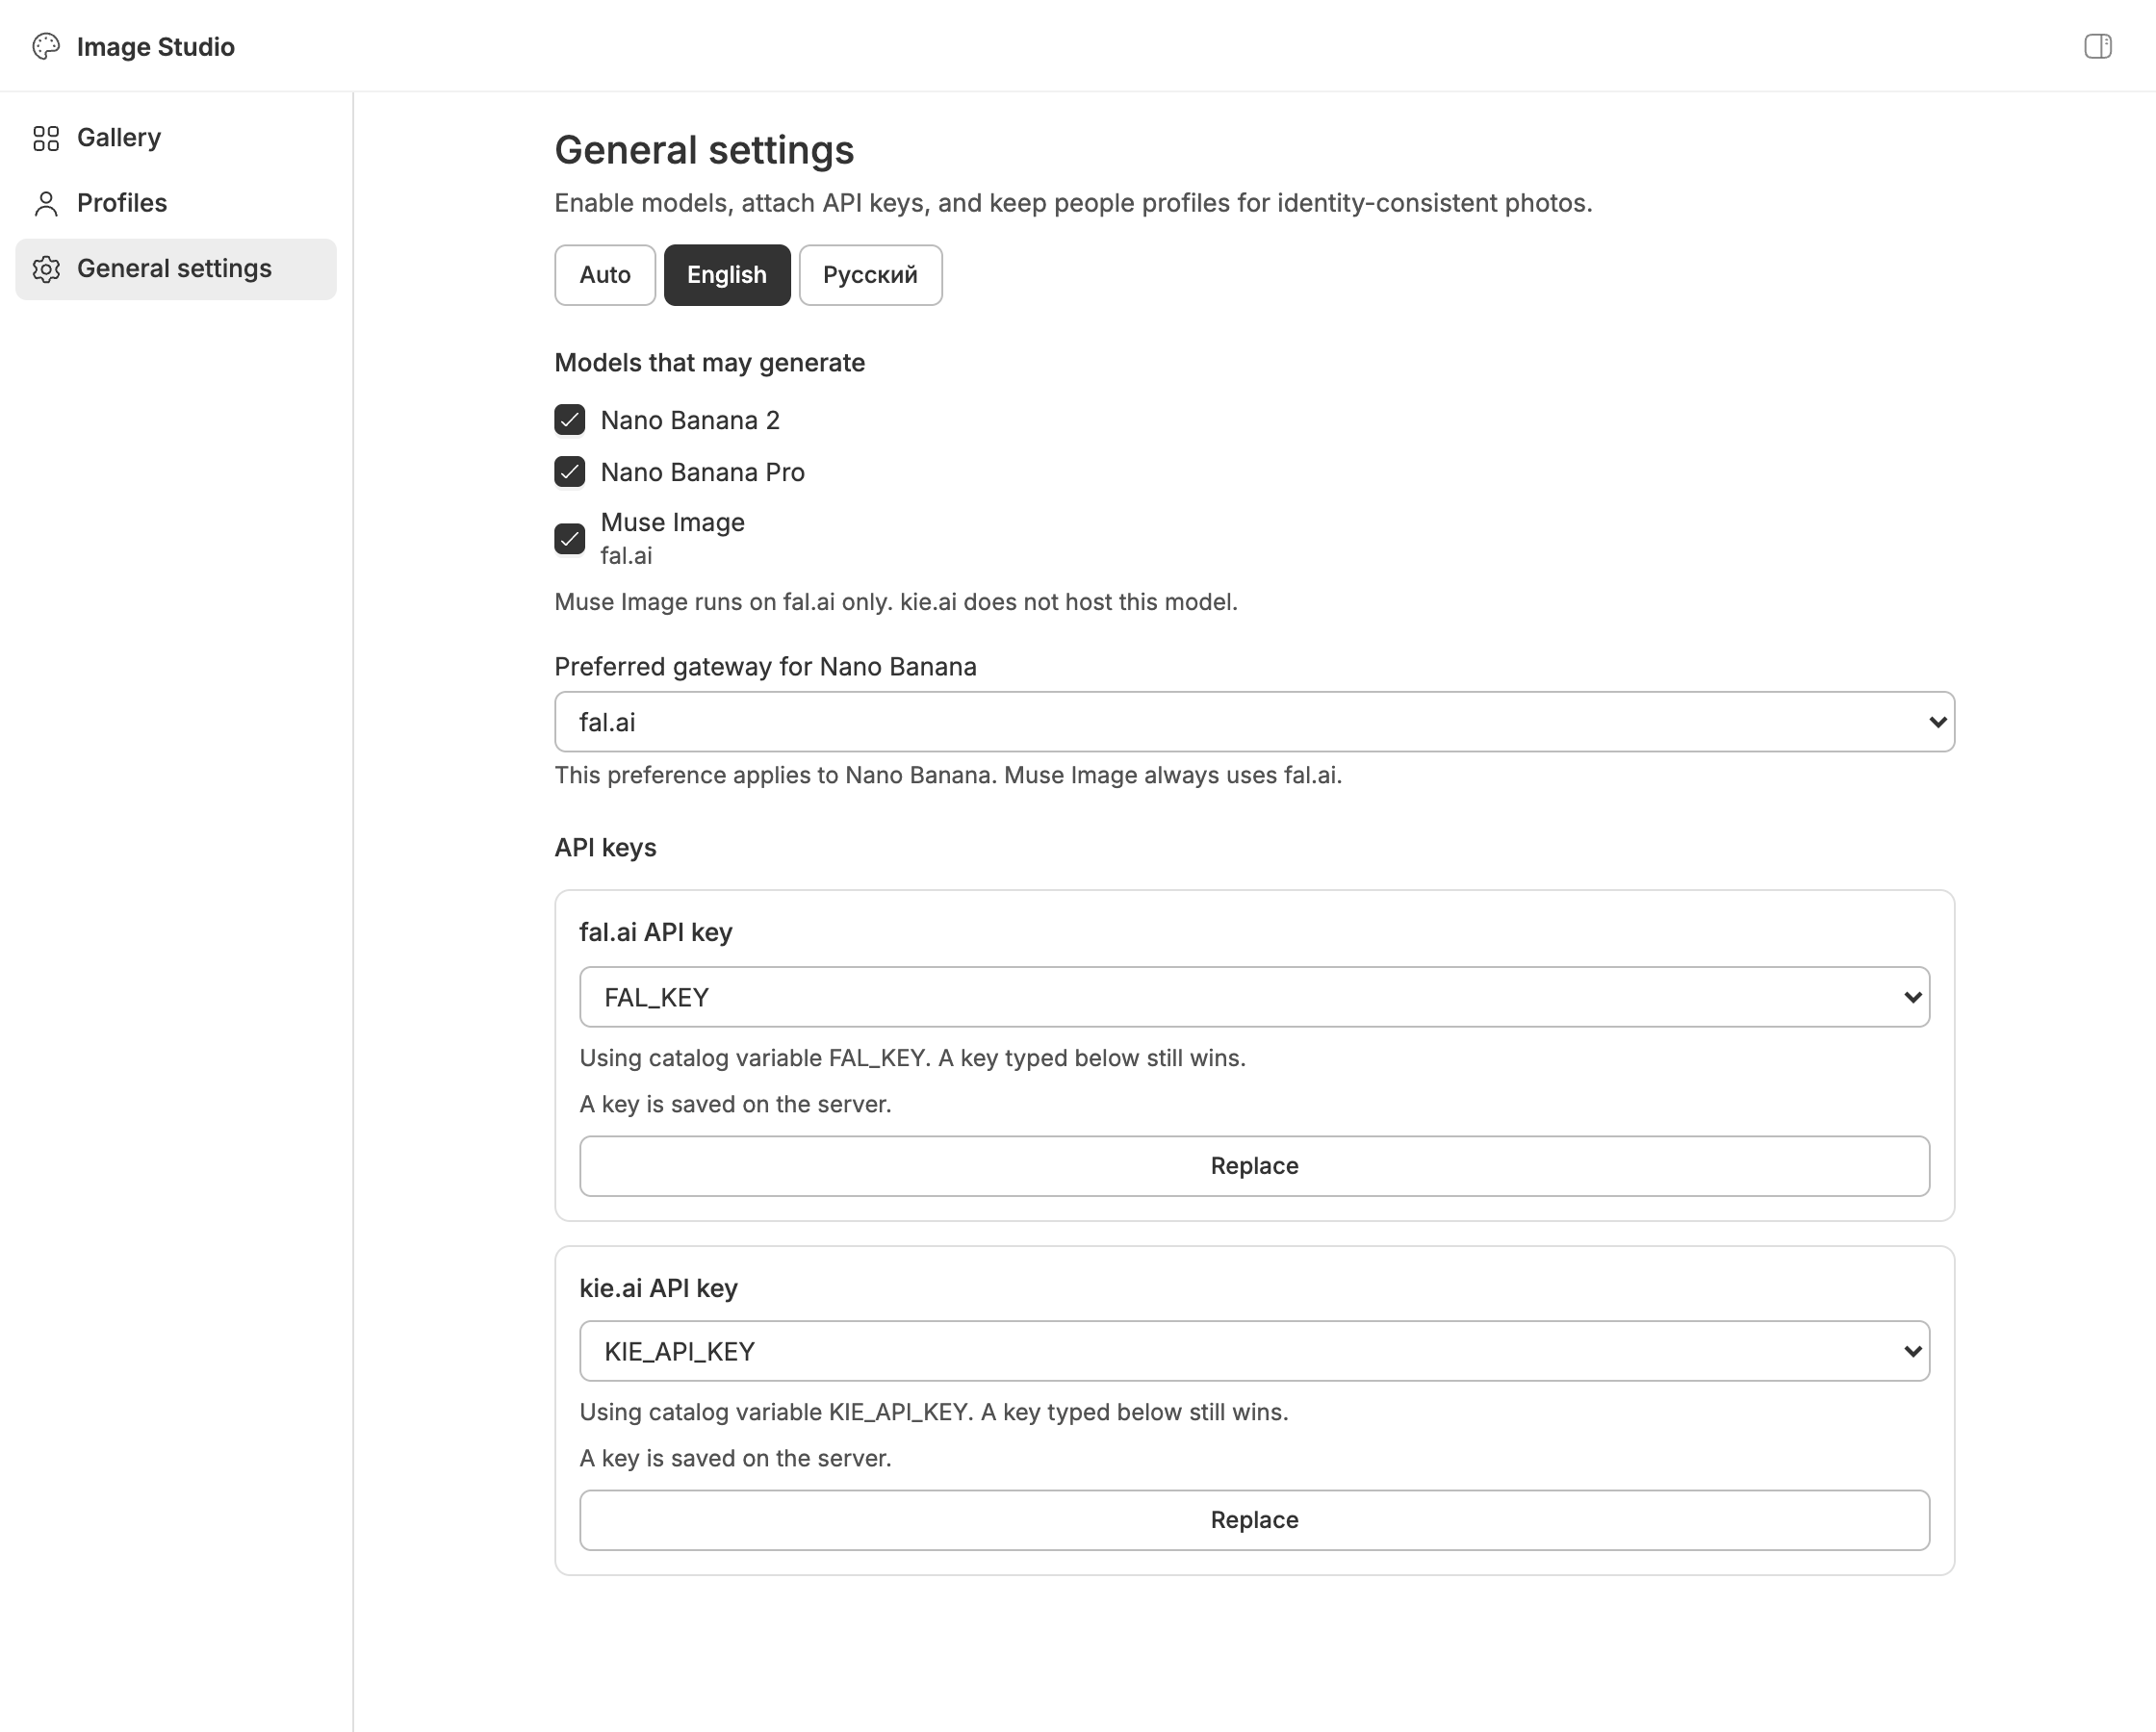Select General settings label in sidebar
This screenshot has height=1732, width=2156.
(174, 269)
